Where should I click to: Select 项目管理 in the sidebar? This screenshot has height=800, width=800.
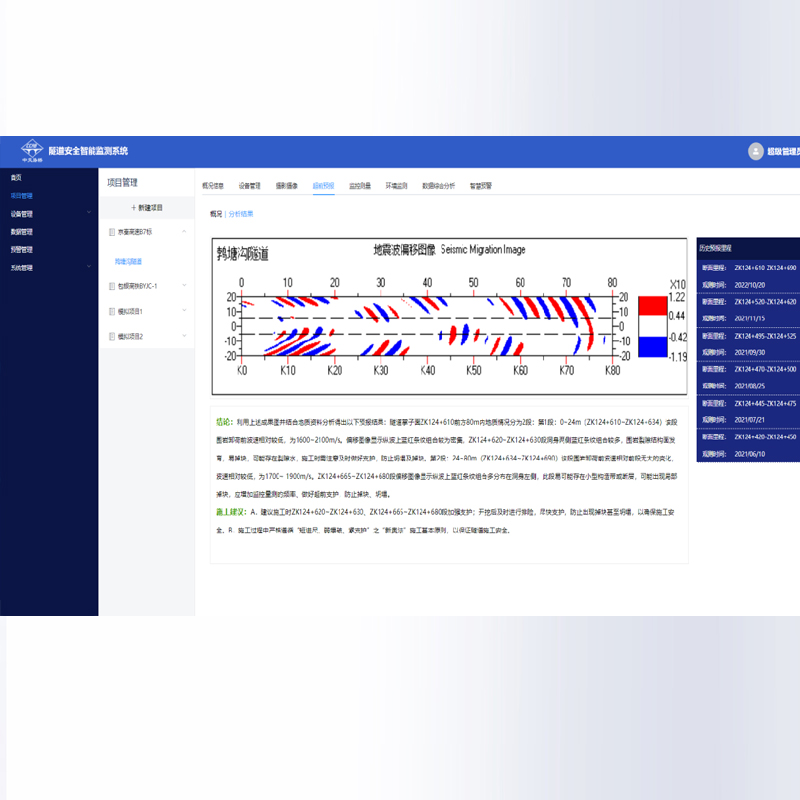[x=21, y=195]
